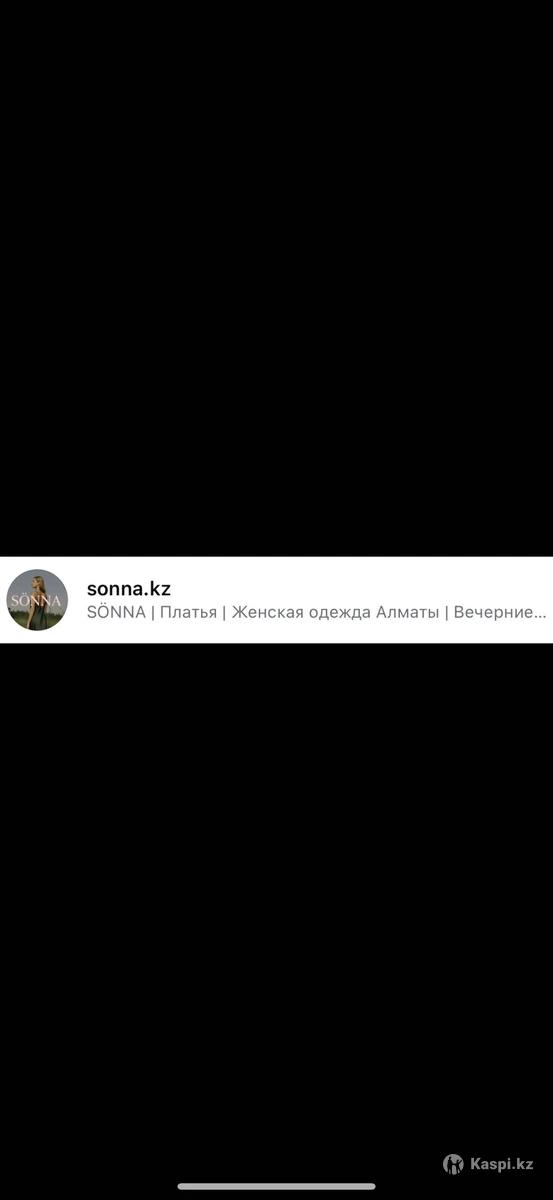Select the SÖNNA profile description line

[318, 613]
